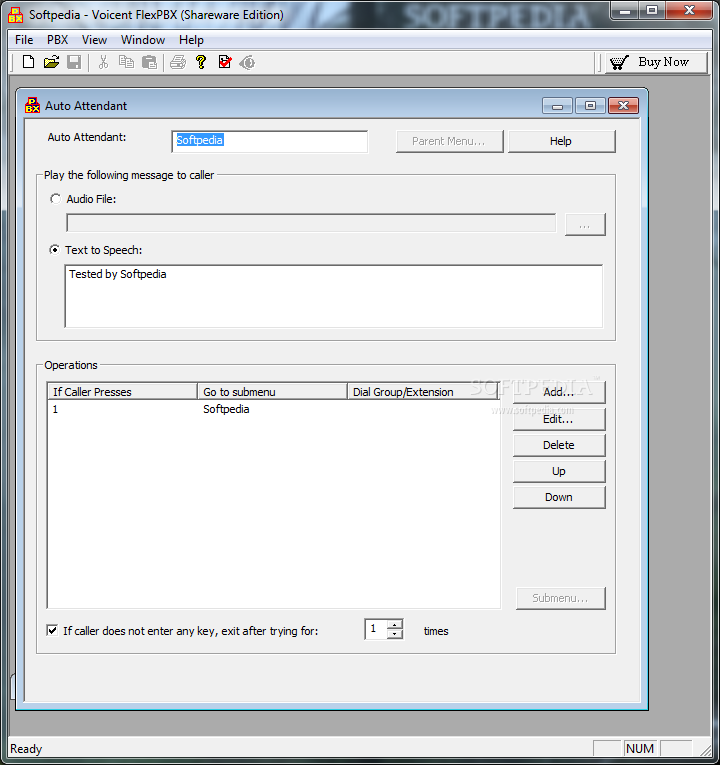Open the Help menu
The image size is (720, 765).
tap(191, 40)
